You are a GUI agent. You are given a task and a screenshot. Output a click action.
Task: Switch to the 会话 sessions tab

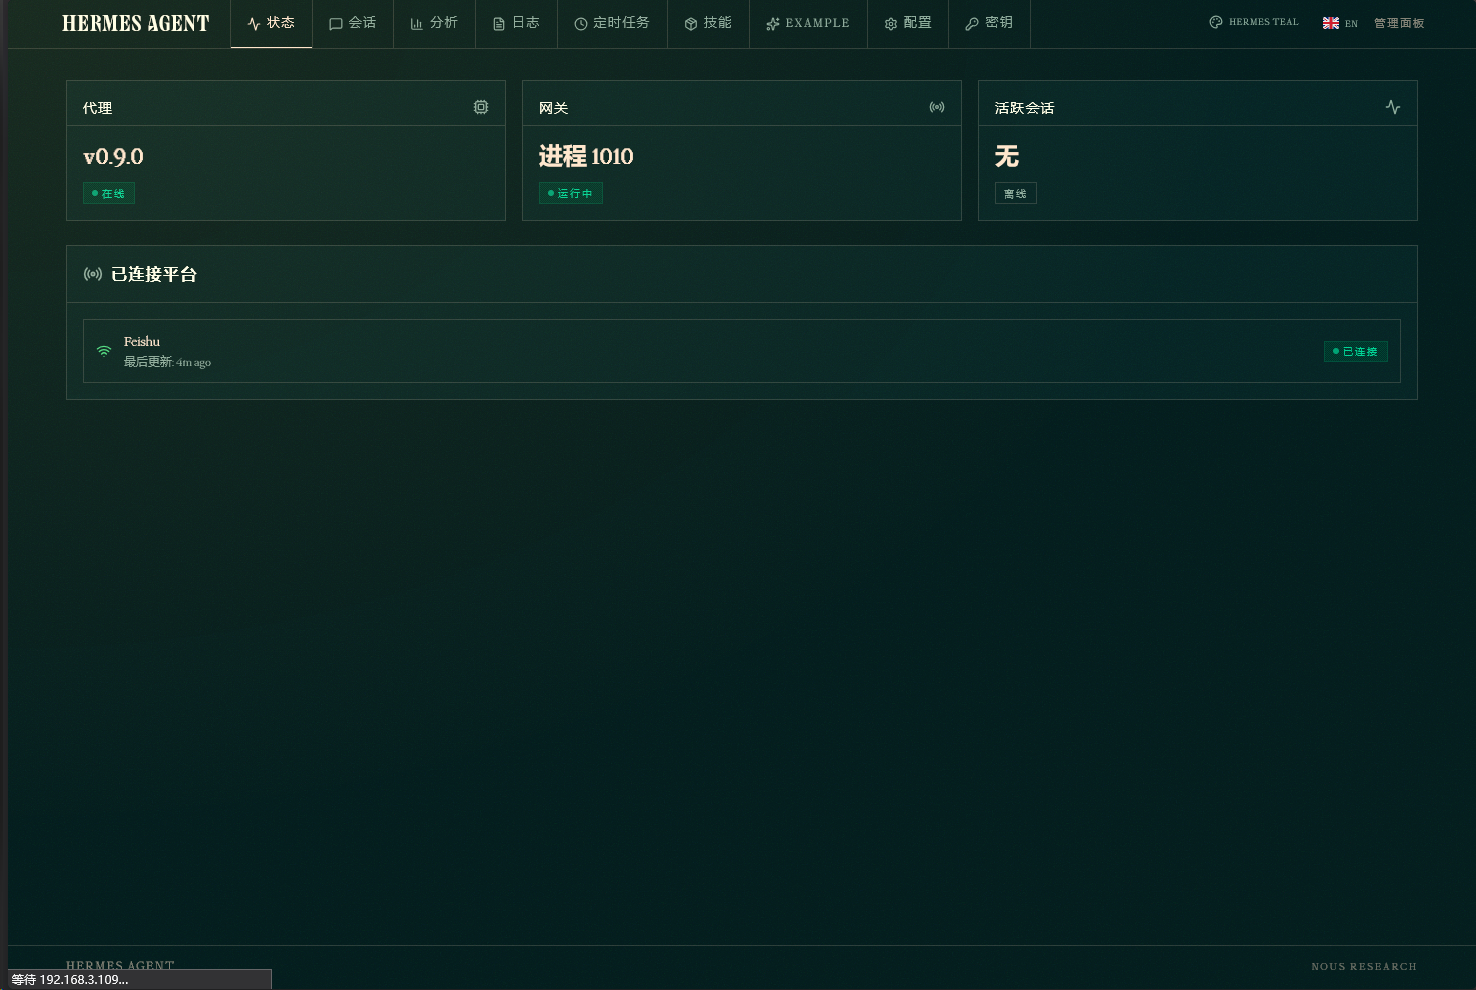pos(353,23)
